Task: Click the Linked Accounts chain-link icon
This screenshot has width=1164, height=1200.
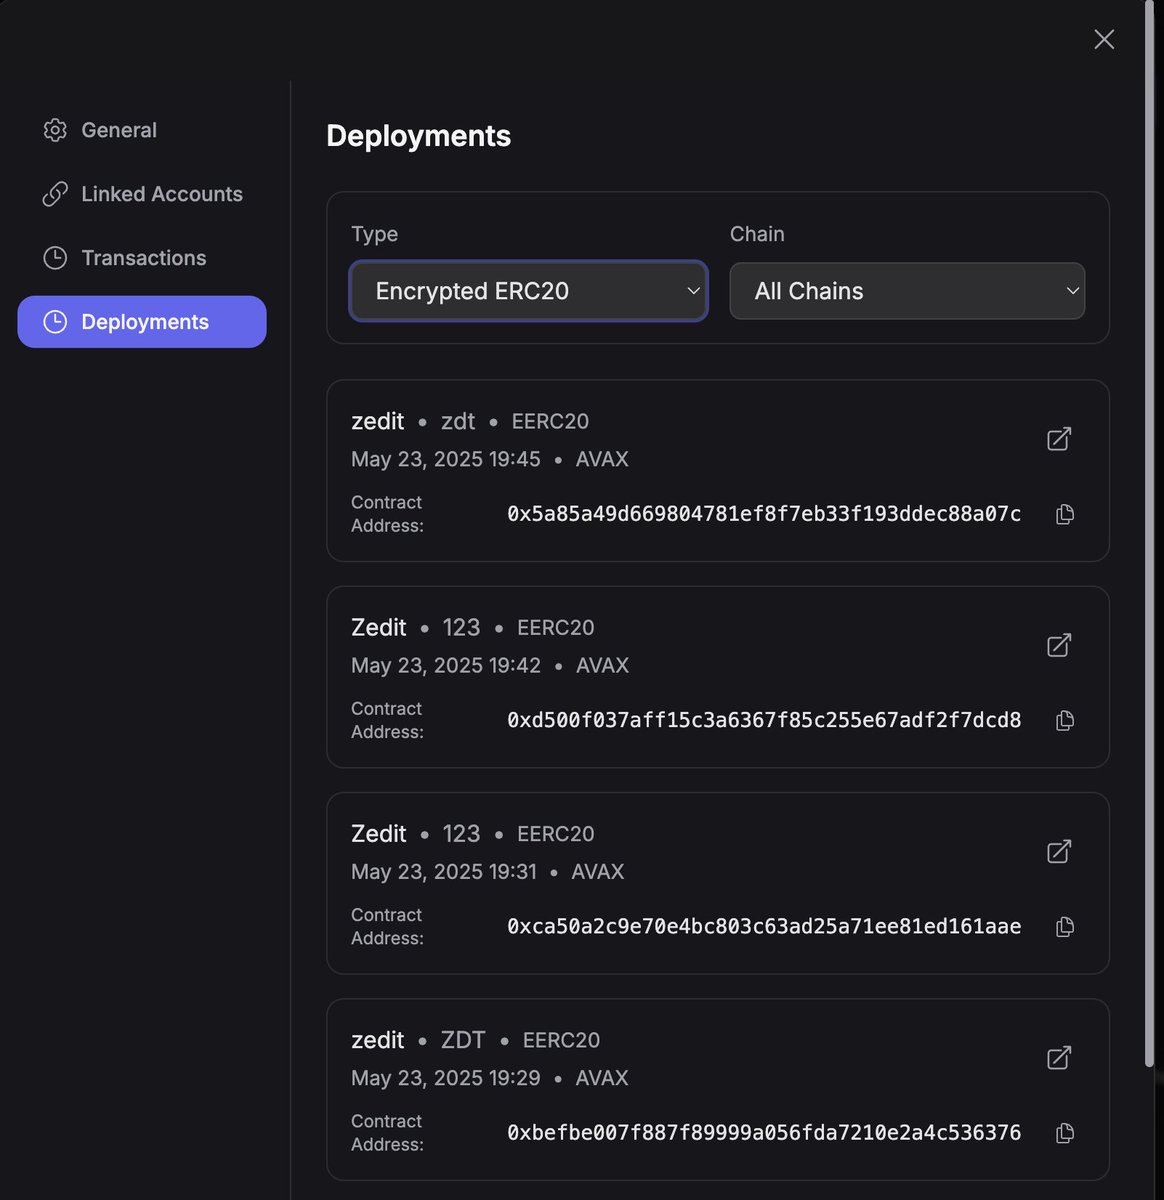Action: 55,194
